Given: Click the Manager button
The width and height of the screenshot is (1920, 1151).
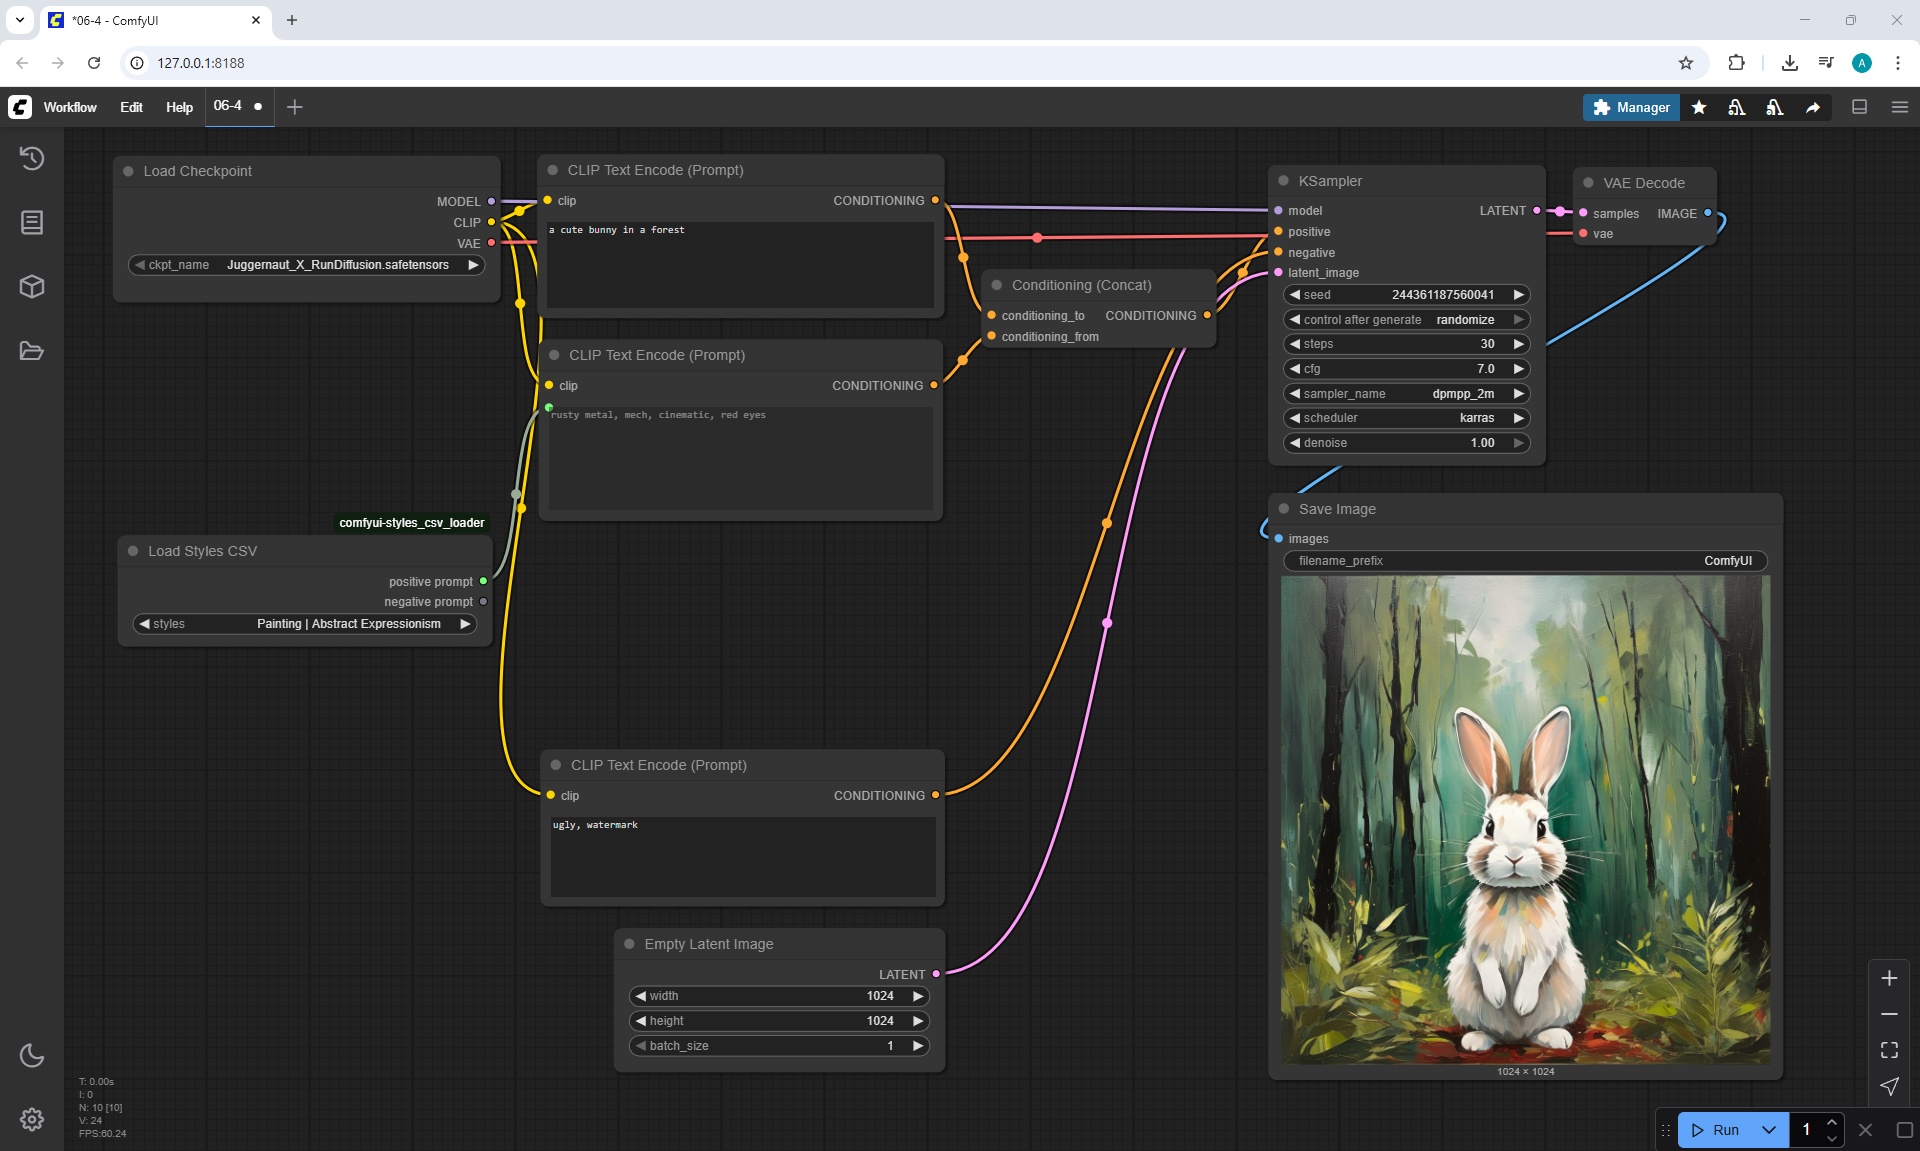Looking at the screenshot, I should tap(1631, 107).
